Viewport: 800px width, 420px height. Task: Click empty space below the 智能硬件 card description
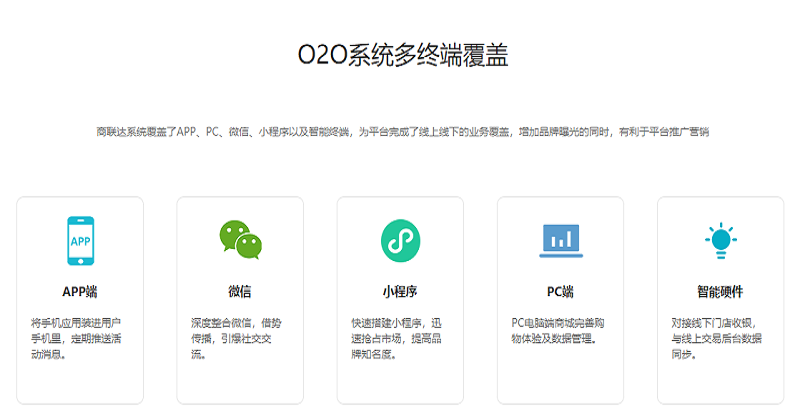[720, 382]
